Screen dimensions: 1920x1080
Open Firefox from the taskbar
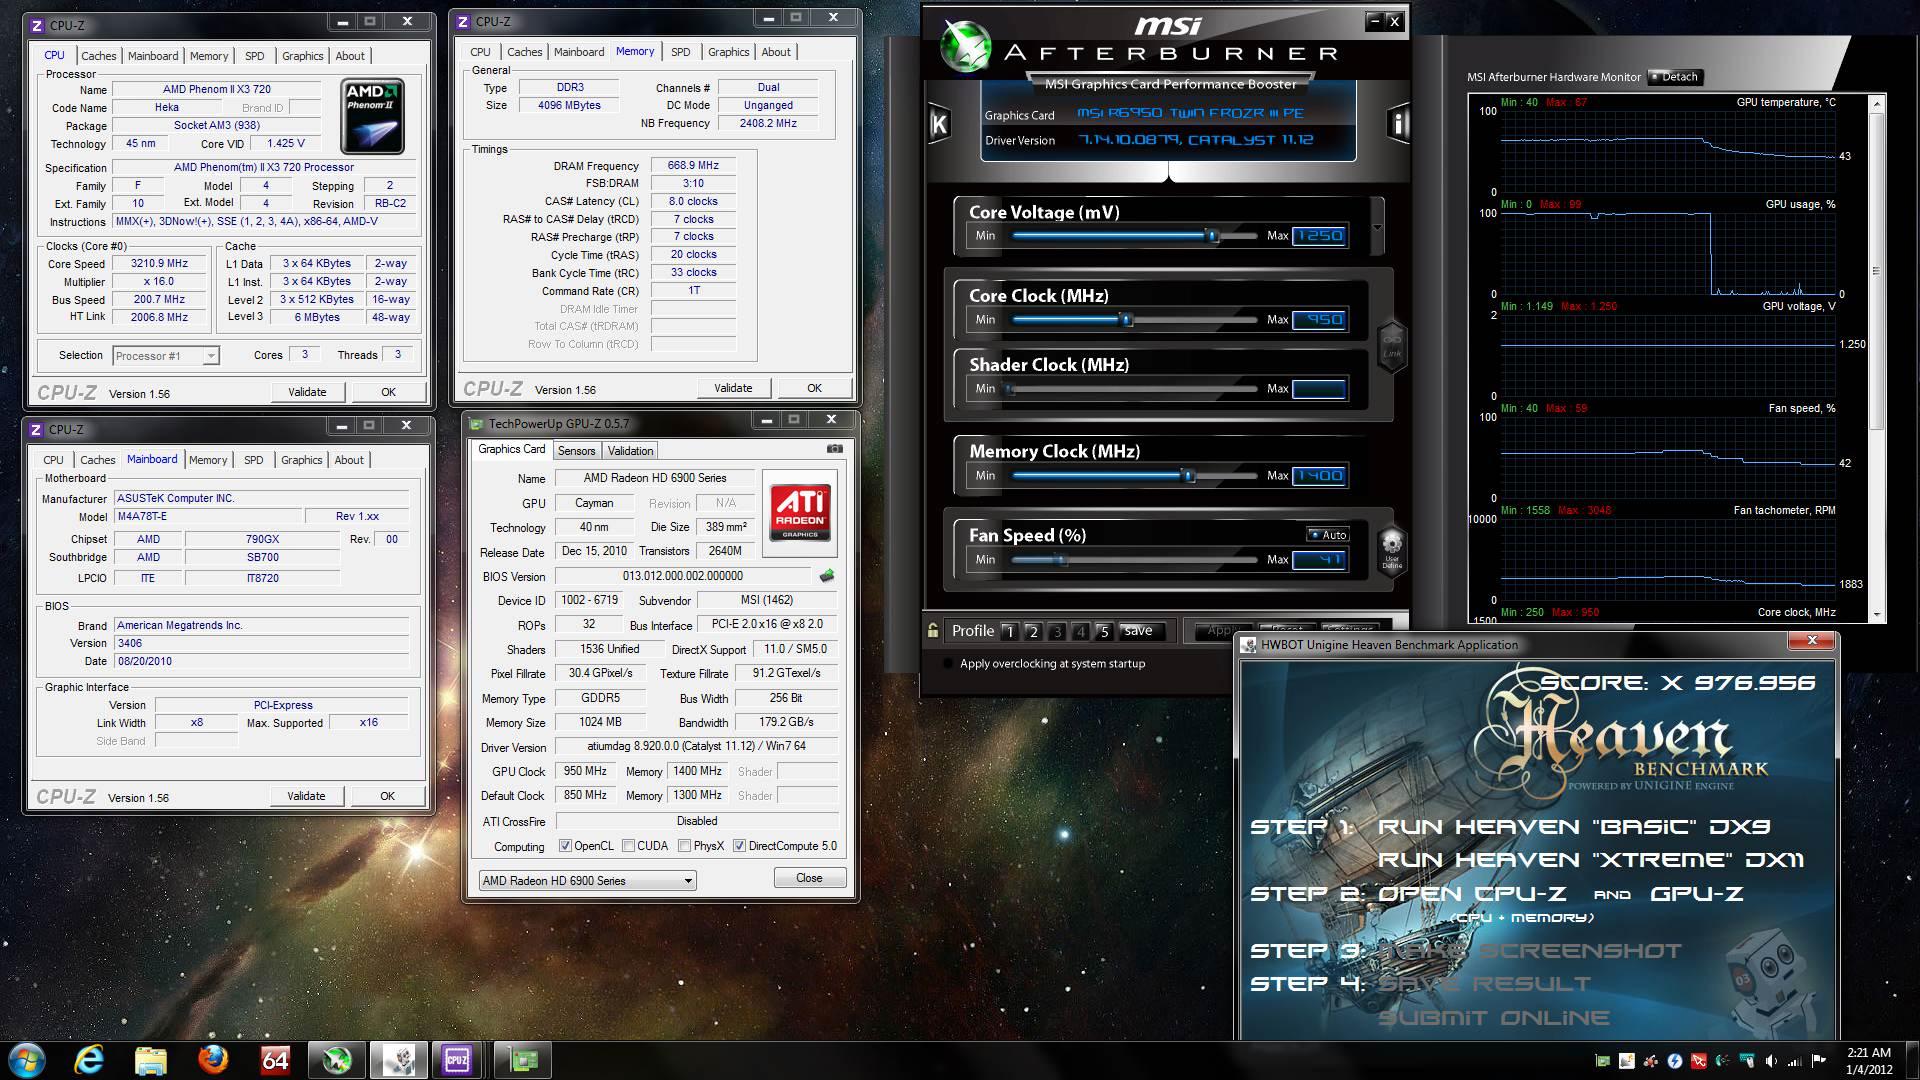(212, 1060)
